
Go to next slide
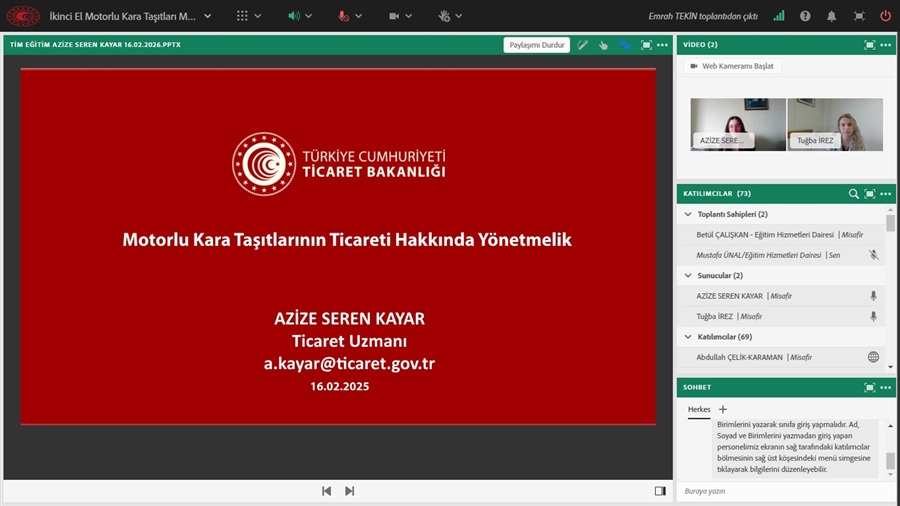pyautogui.click(x=350, y=491)
